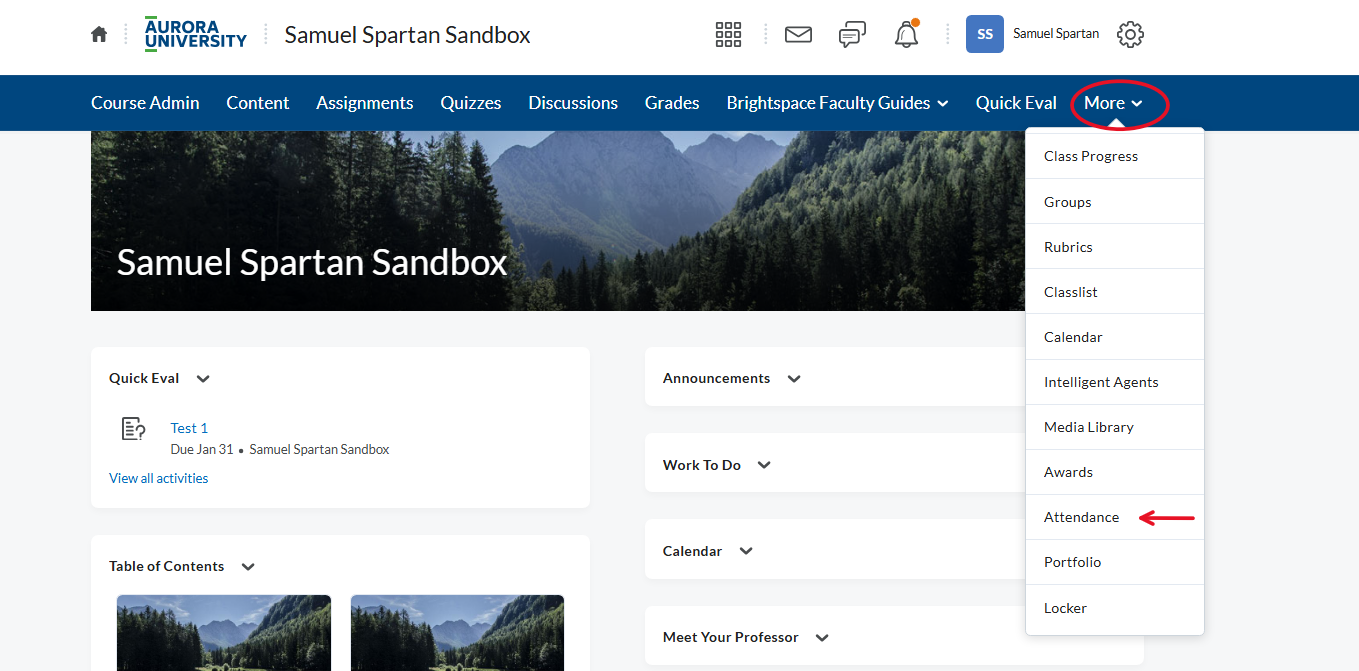Select Classlist from the More menu
Viewport: 1359px width, 671px height.
[1115, 292]
